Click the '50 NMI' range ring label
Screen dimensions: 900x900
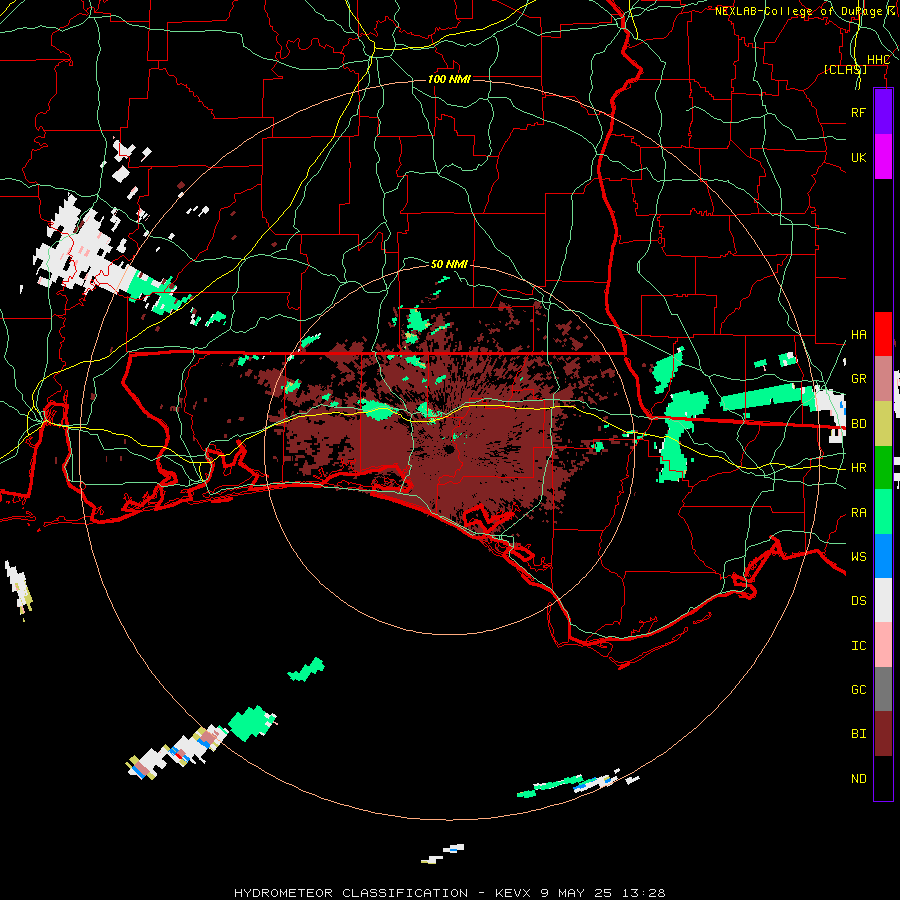click(449, 264)
